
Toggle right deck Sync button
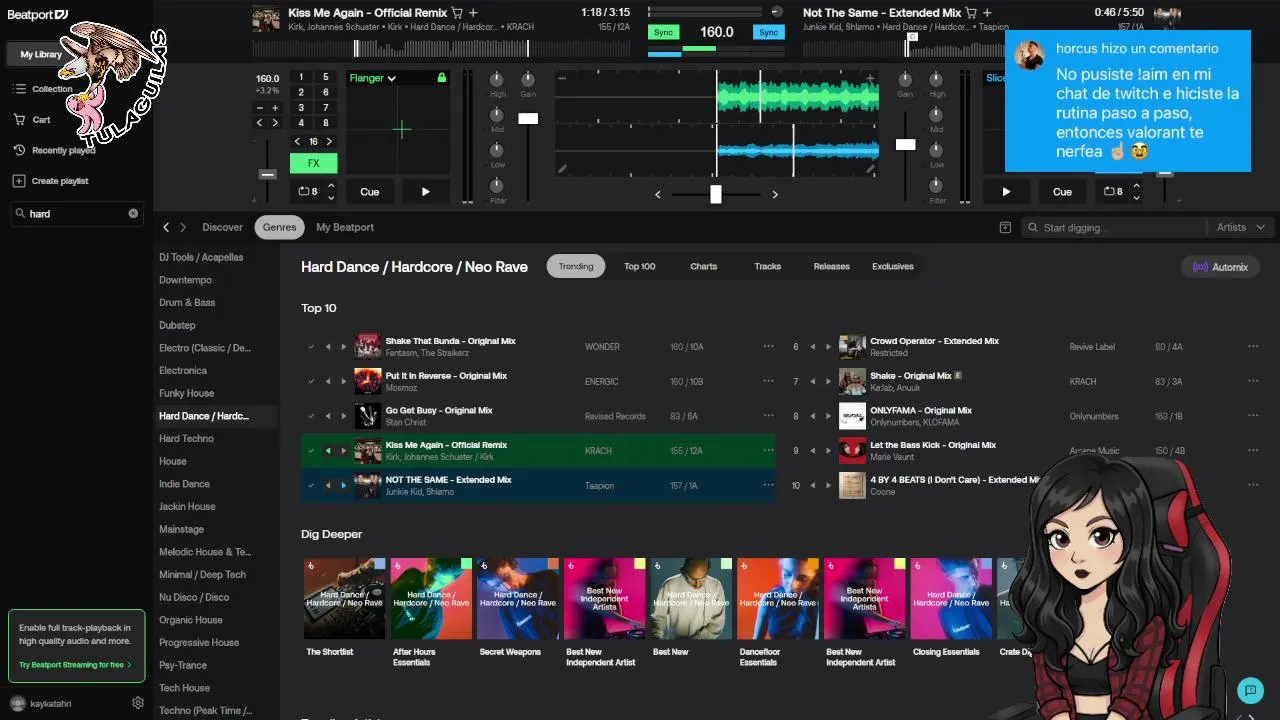coord(768,32)
